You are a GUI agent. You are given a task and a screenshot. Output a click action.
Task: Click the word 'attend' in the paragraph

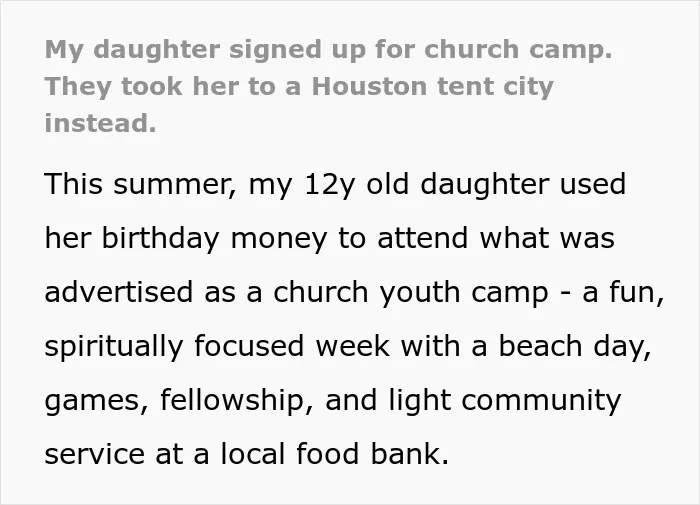tap(423, 238)
